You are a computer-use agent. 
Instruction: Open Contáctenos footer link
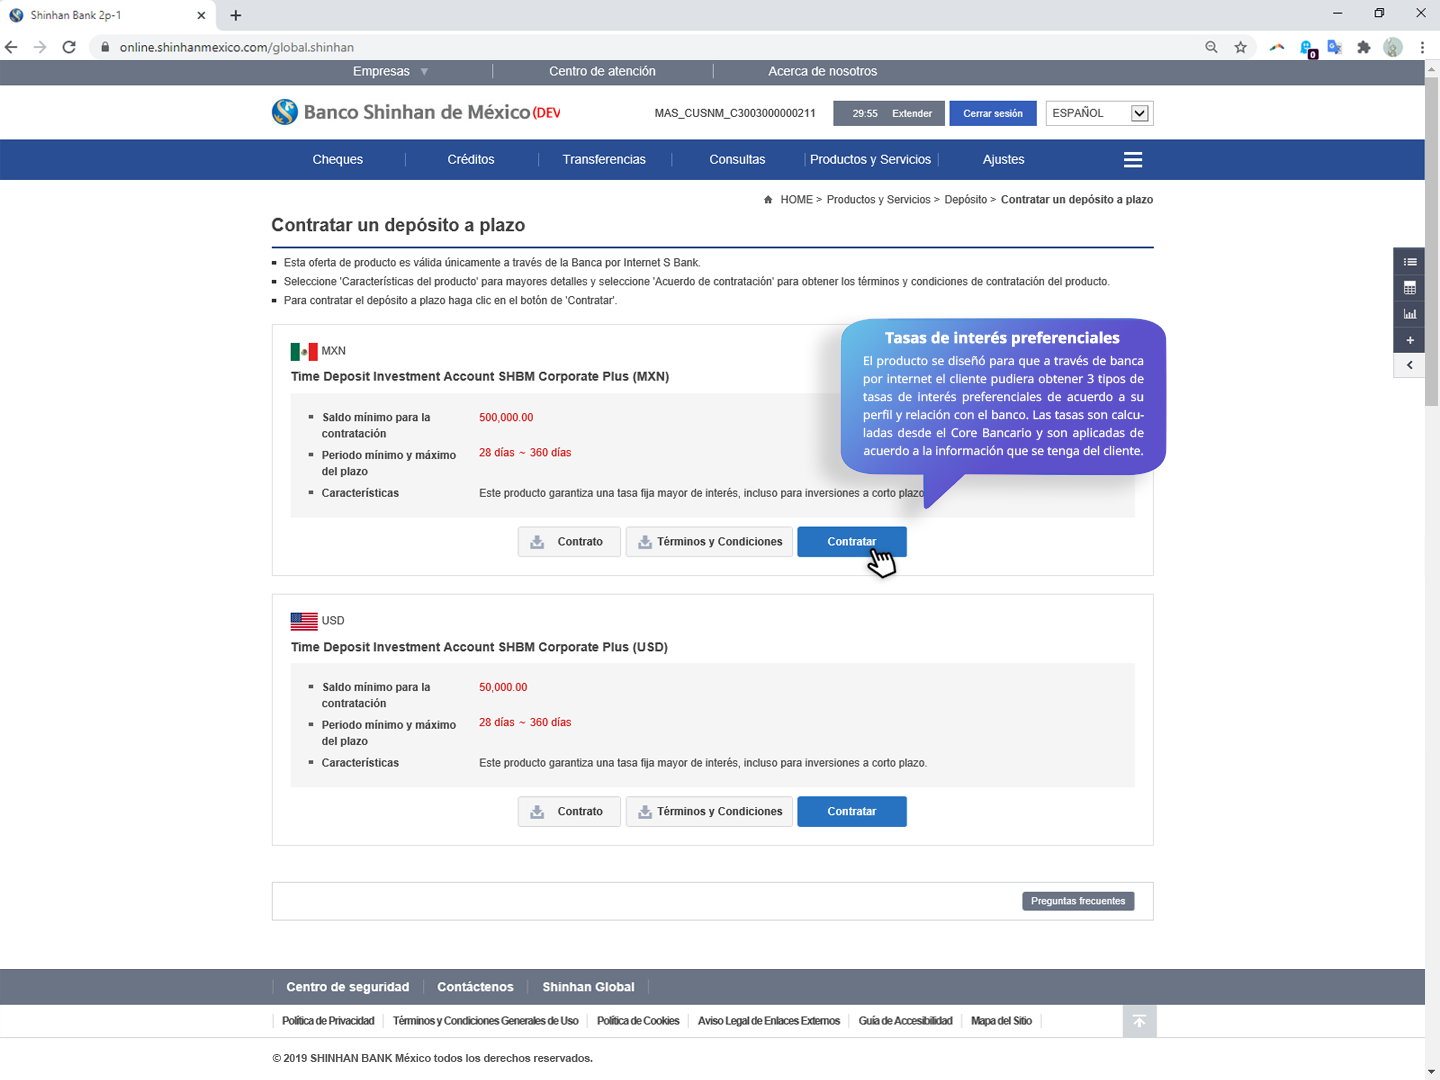(475, 987)
